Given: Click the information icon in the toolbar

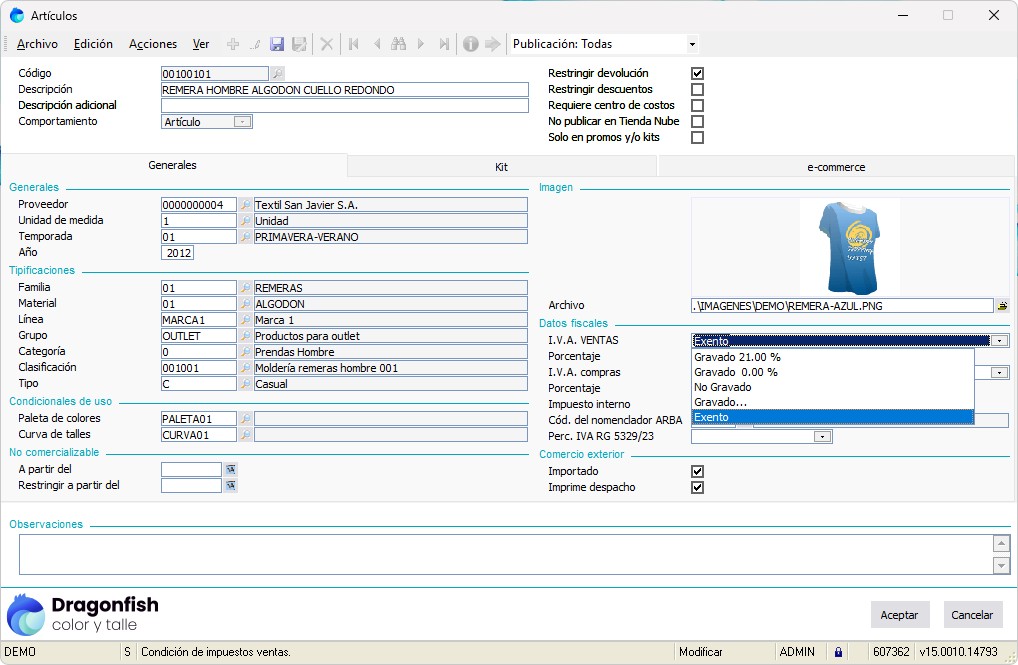Looking at the screenshot, I should point(470,44).
